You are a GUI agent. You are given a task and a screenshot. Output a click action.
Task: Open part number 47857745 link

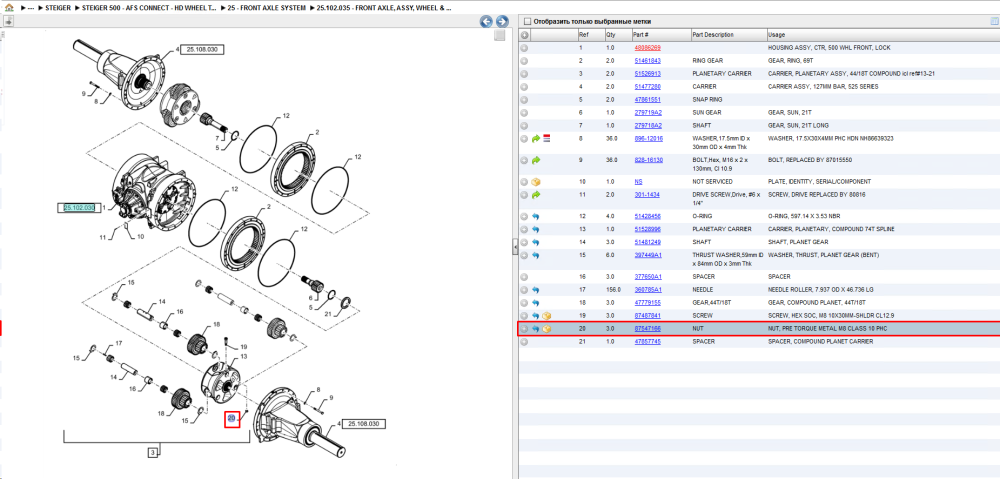pyautogui.click(x=647, y=342)
